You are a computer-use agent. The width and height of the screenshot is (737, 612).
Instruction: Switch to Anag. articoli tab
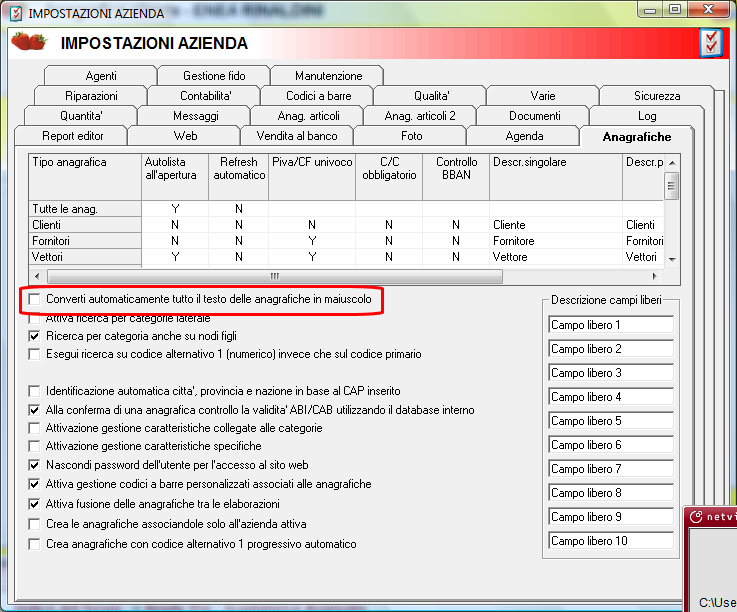point(308,116)
